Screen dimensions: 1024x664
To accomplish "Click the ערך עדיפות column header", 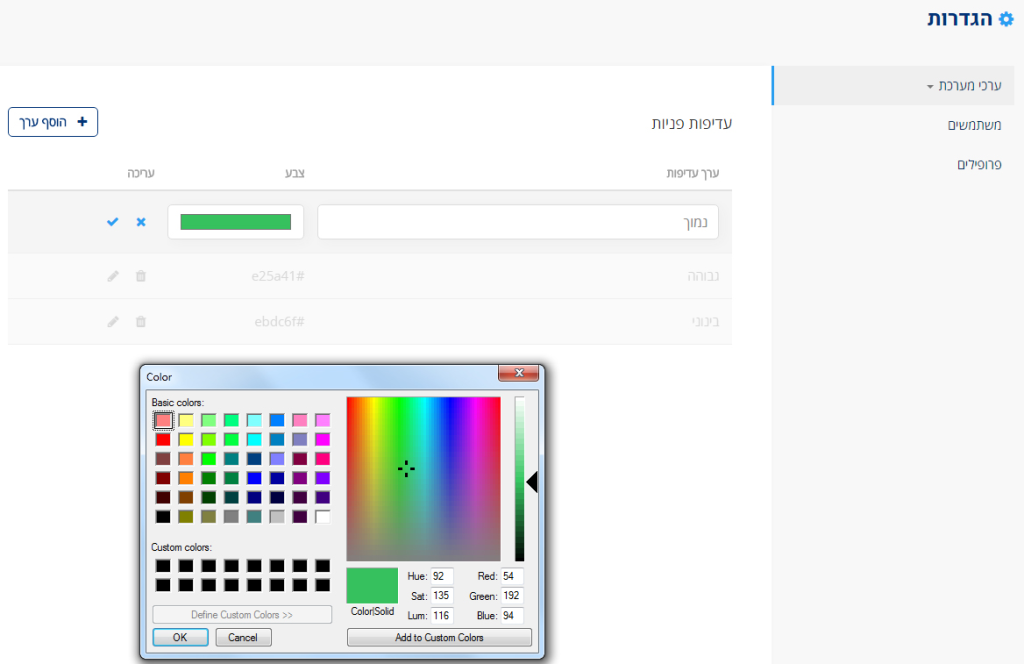I will pos(692,173).
